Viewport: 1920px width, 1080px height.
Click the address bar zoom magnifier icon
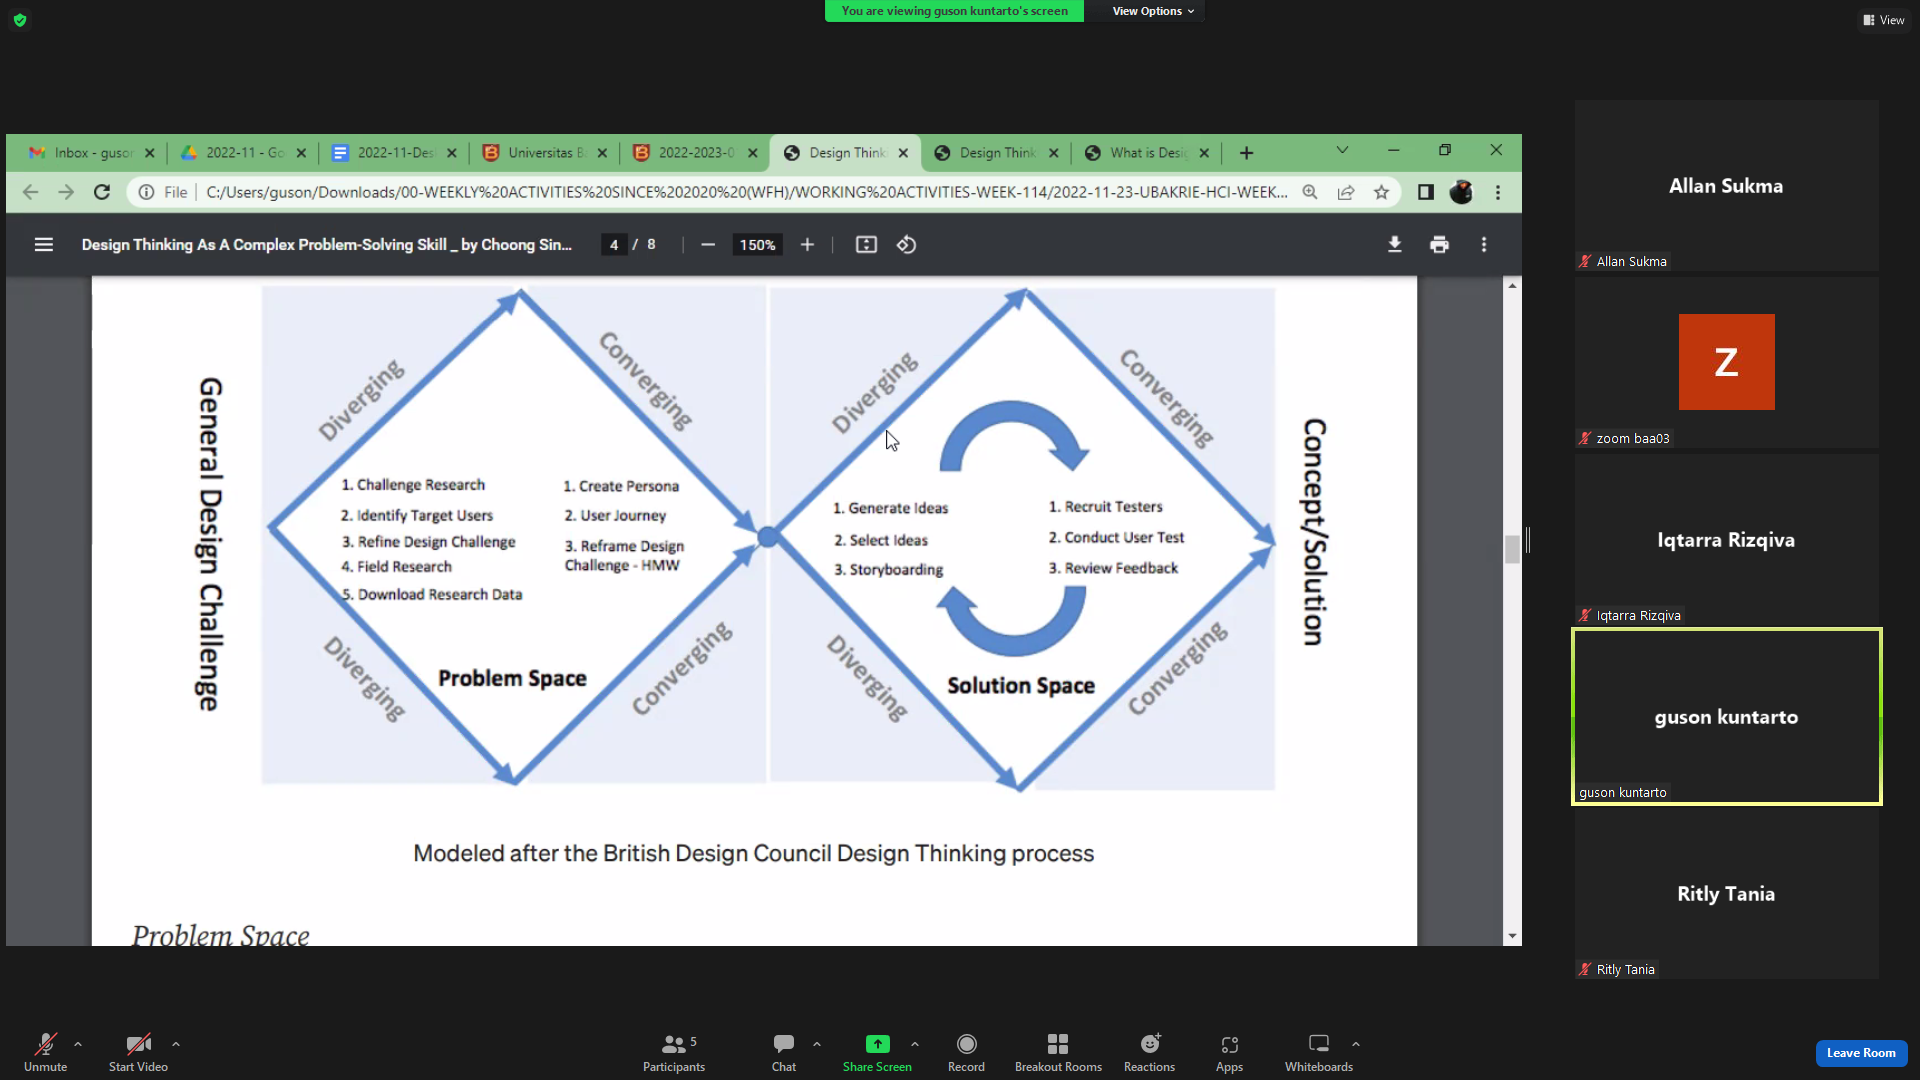[x=1310, y=192]
